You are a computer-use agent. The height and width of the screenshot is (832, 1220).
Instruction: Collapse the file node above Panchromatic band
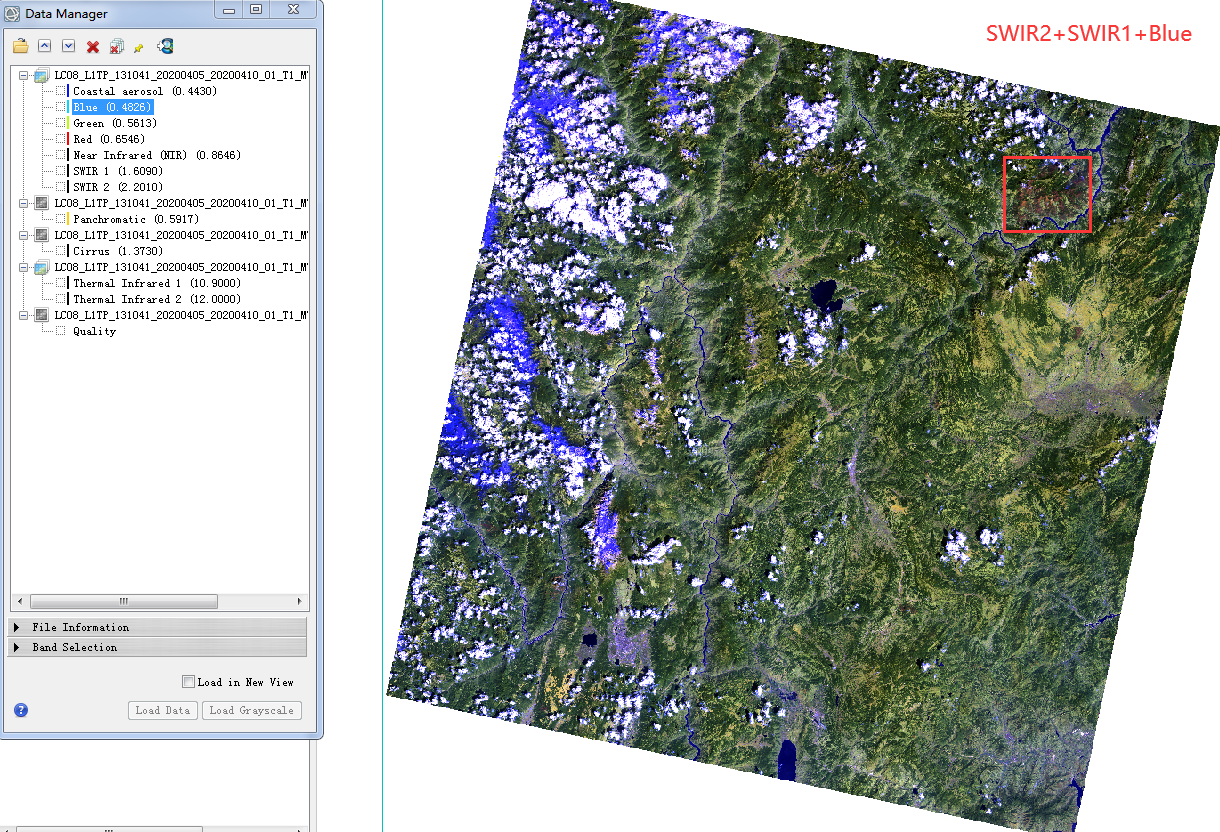24,203
